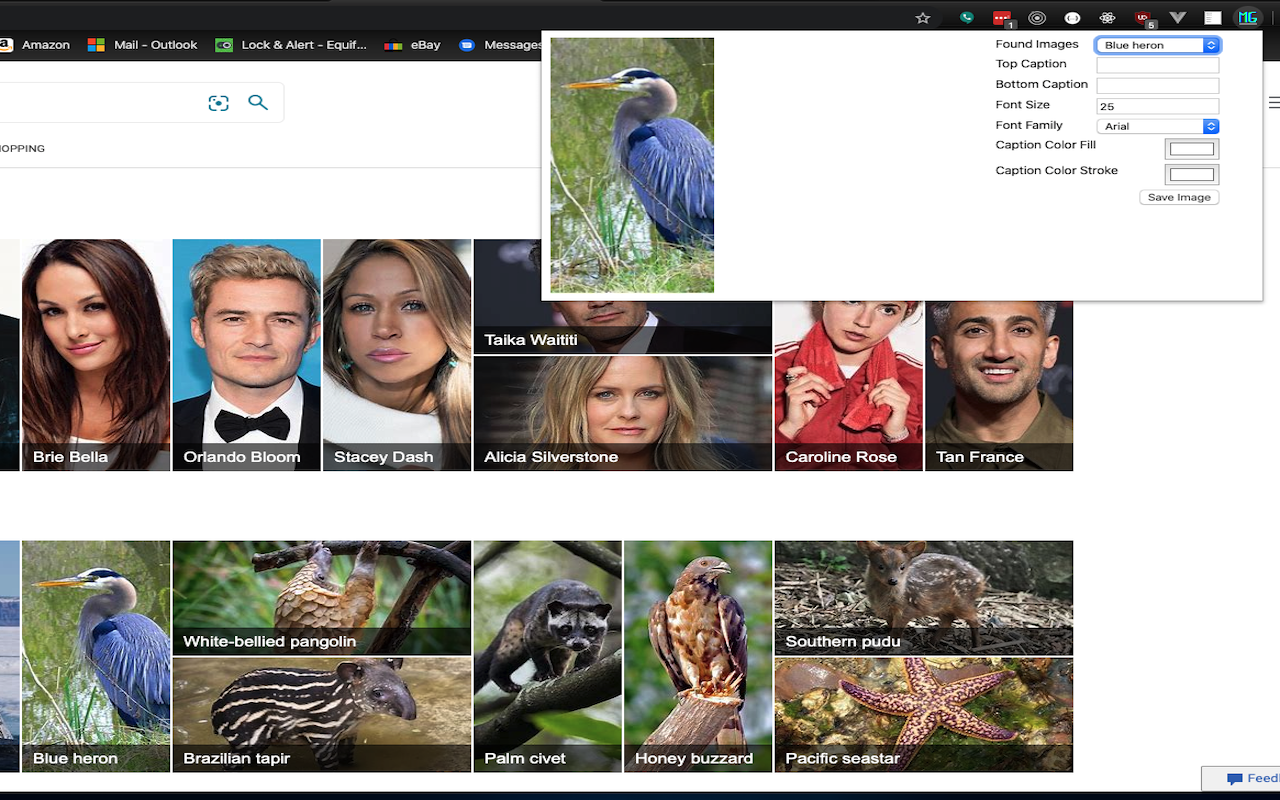Open the Font Family Arial dropdown

pos(1158,126)
